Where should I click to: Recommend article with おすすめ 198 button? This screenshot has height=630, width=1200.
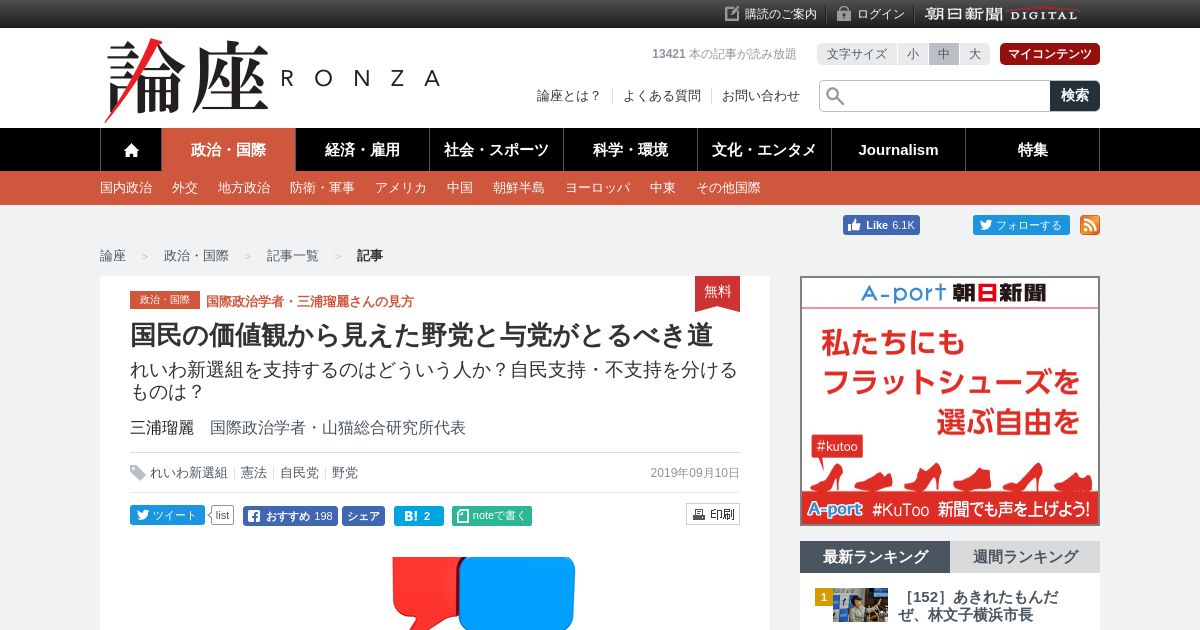[290, 516]
